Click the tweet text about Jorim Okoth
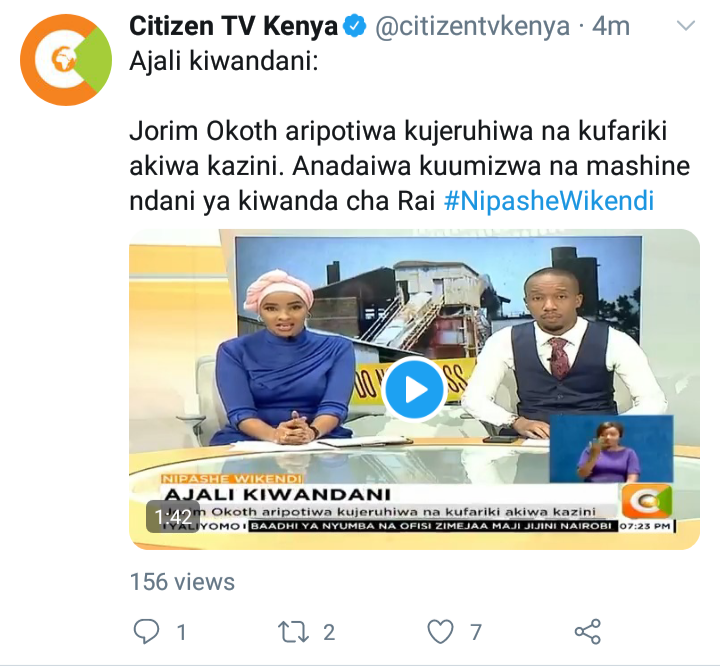Image resolution: width=720 pixels, height=666 pixels. pos(410,166)
